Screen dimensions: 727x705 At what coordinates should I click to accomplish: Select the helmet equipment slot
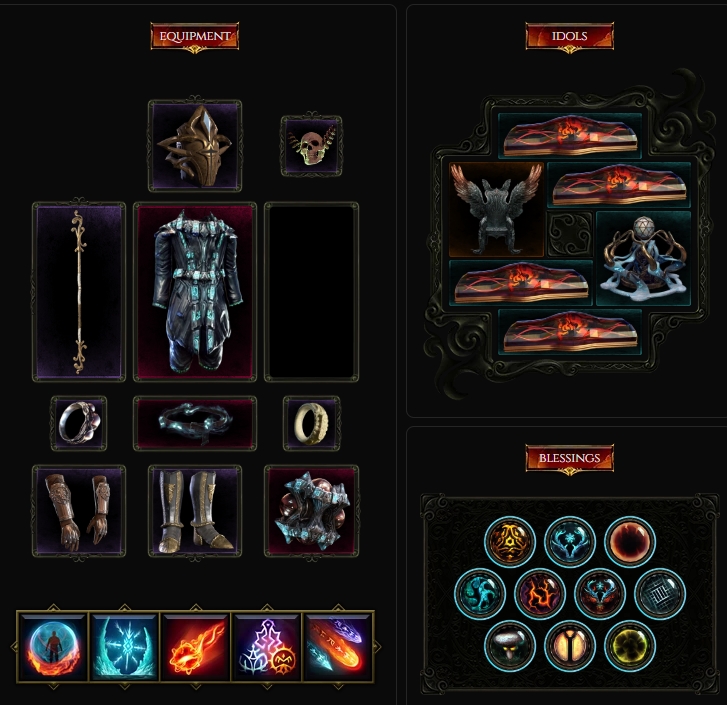pyautogui.click(x=195, y=146)
